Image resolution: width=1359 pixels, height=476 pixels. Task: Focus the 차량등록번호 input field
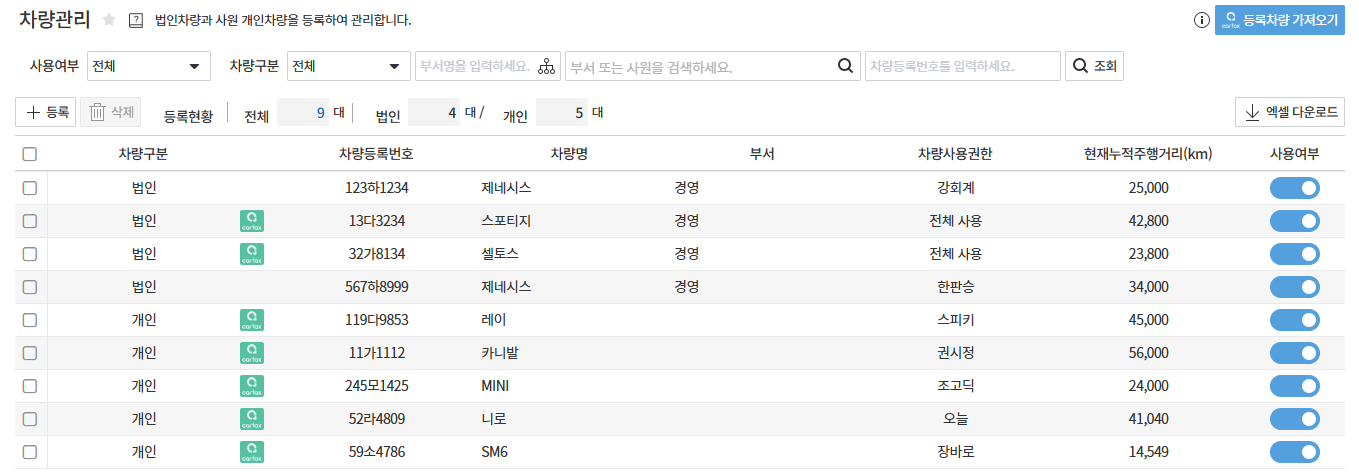961,67
